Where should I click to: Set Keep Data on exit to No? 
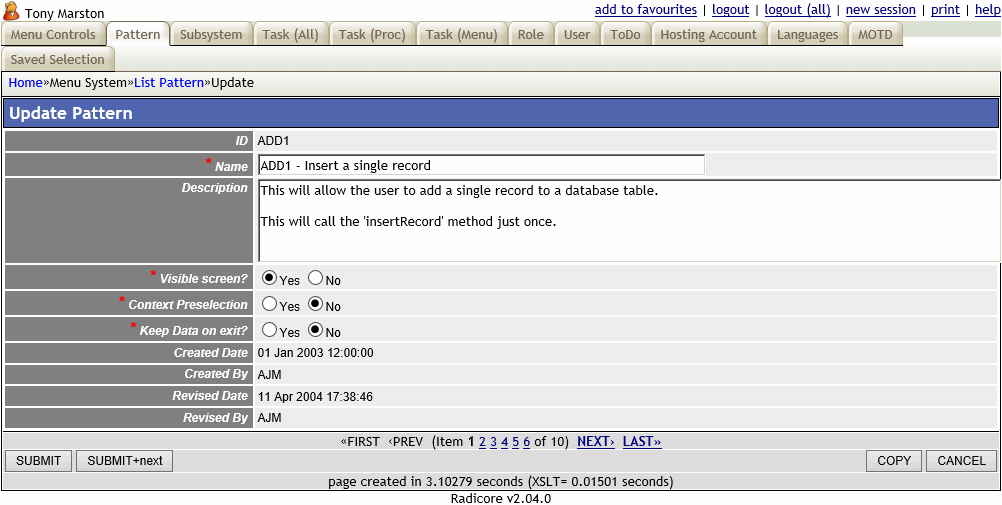pyautogui.click(x=315, y=329)
